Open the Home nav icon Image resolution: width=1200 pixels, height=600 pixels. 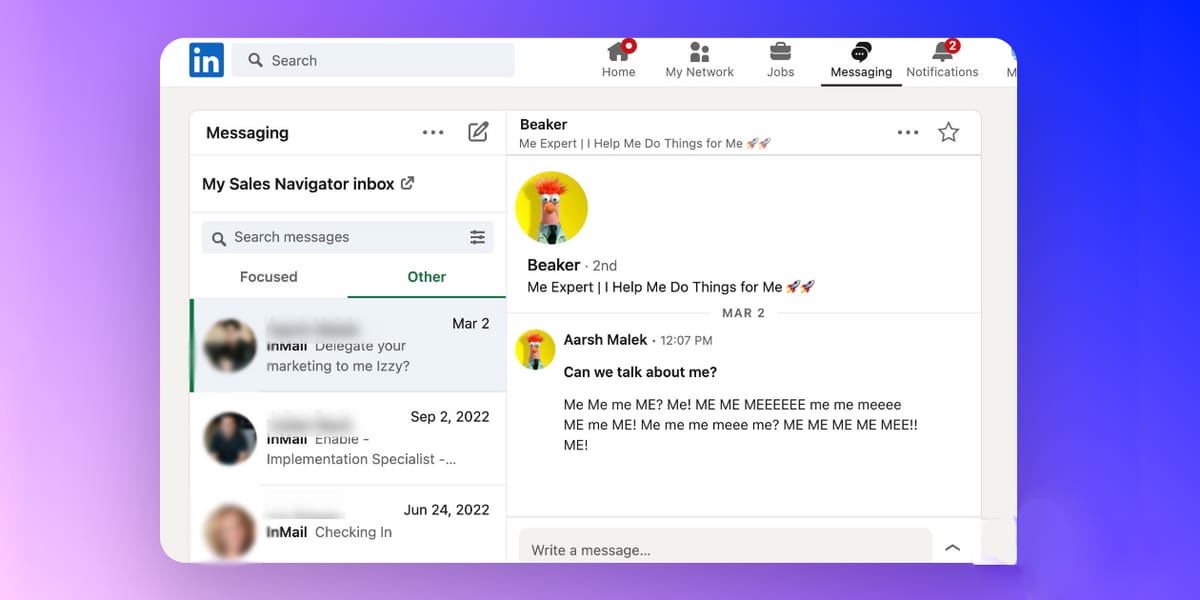pos(619,59)
